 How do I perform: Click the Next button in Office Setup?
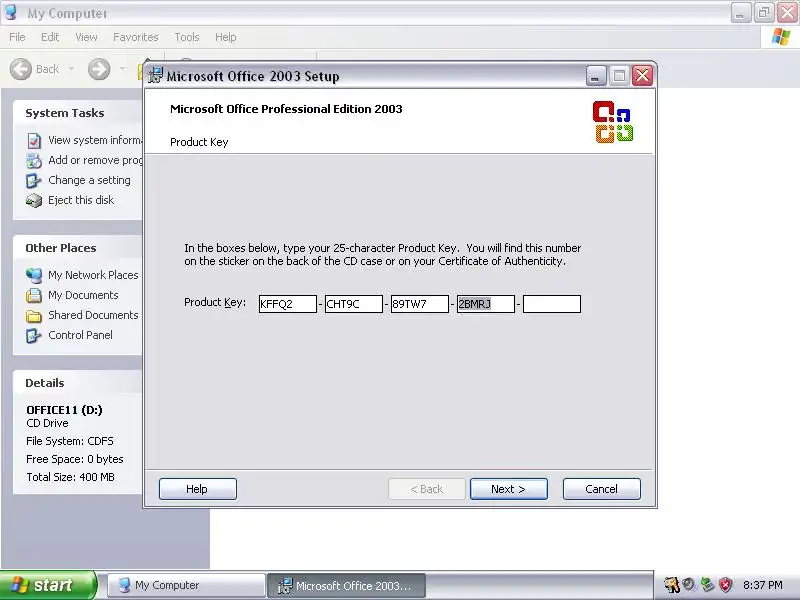click(509, 489)
